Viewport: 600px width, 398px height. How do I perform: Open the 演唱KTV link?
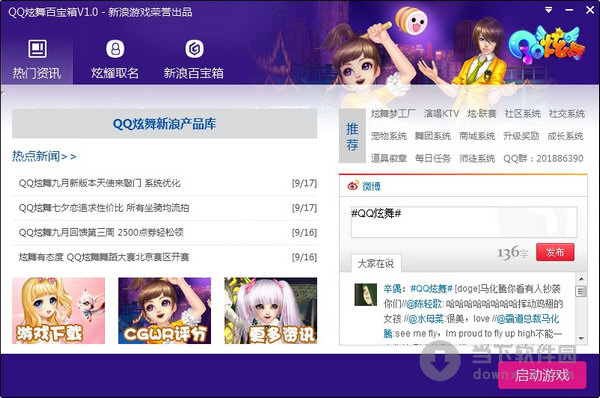pos(441,114)
